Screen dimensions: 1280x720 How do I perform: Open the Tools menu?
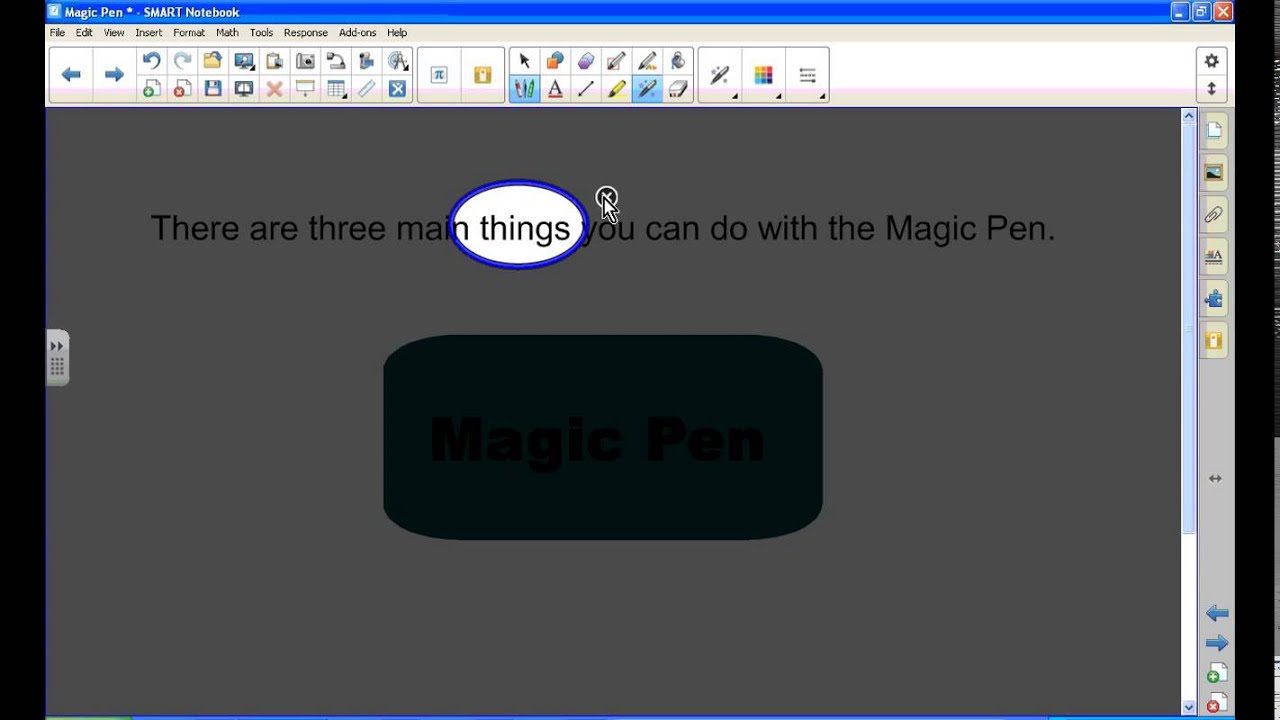click(x=261, y=33)
